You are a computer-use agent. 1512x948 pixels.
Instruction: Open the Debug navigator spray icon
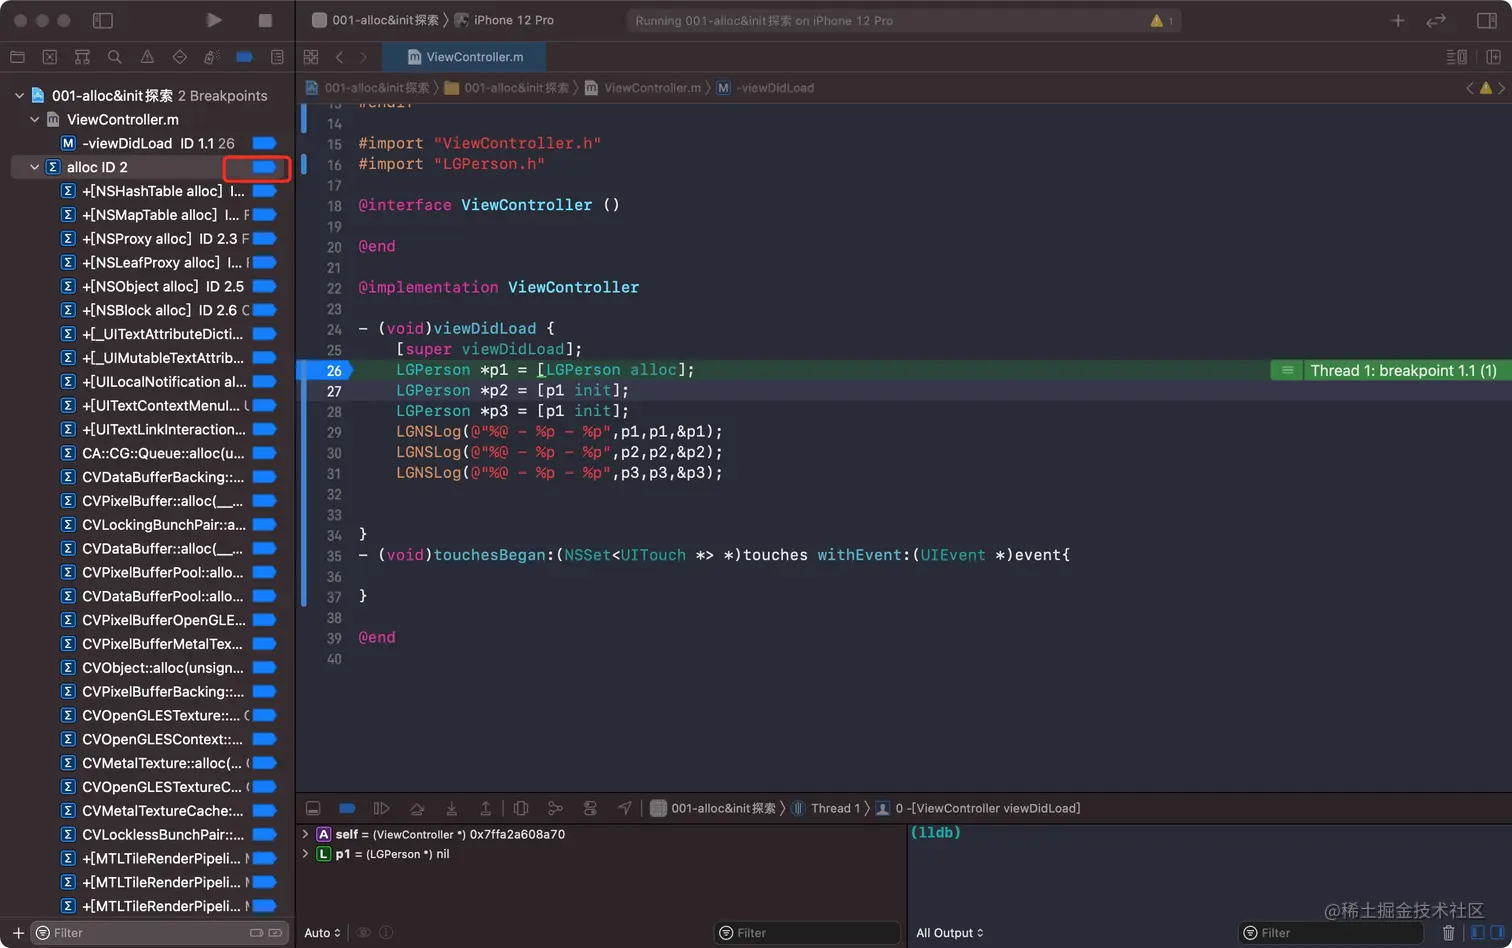point(212,57)
